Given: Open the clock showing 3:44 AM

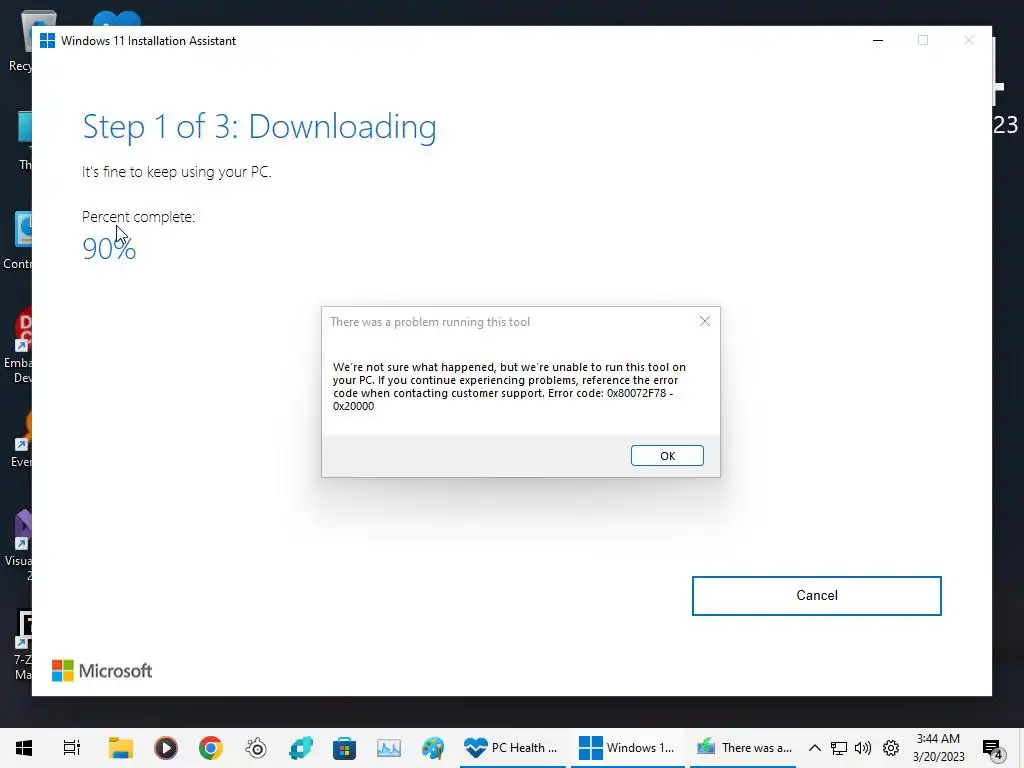Looking at the screenshot, I should [x=938, y=748].
